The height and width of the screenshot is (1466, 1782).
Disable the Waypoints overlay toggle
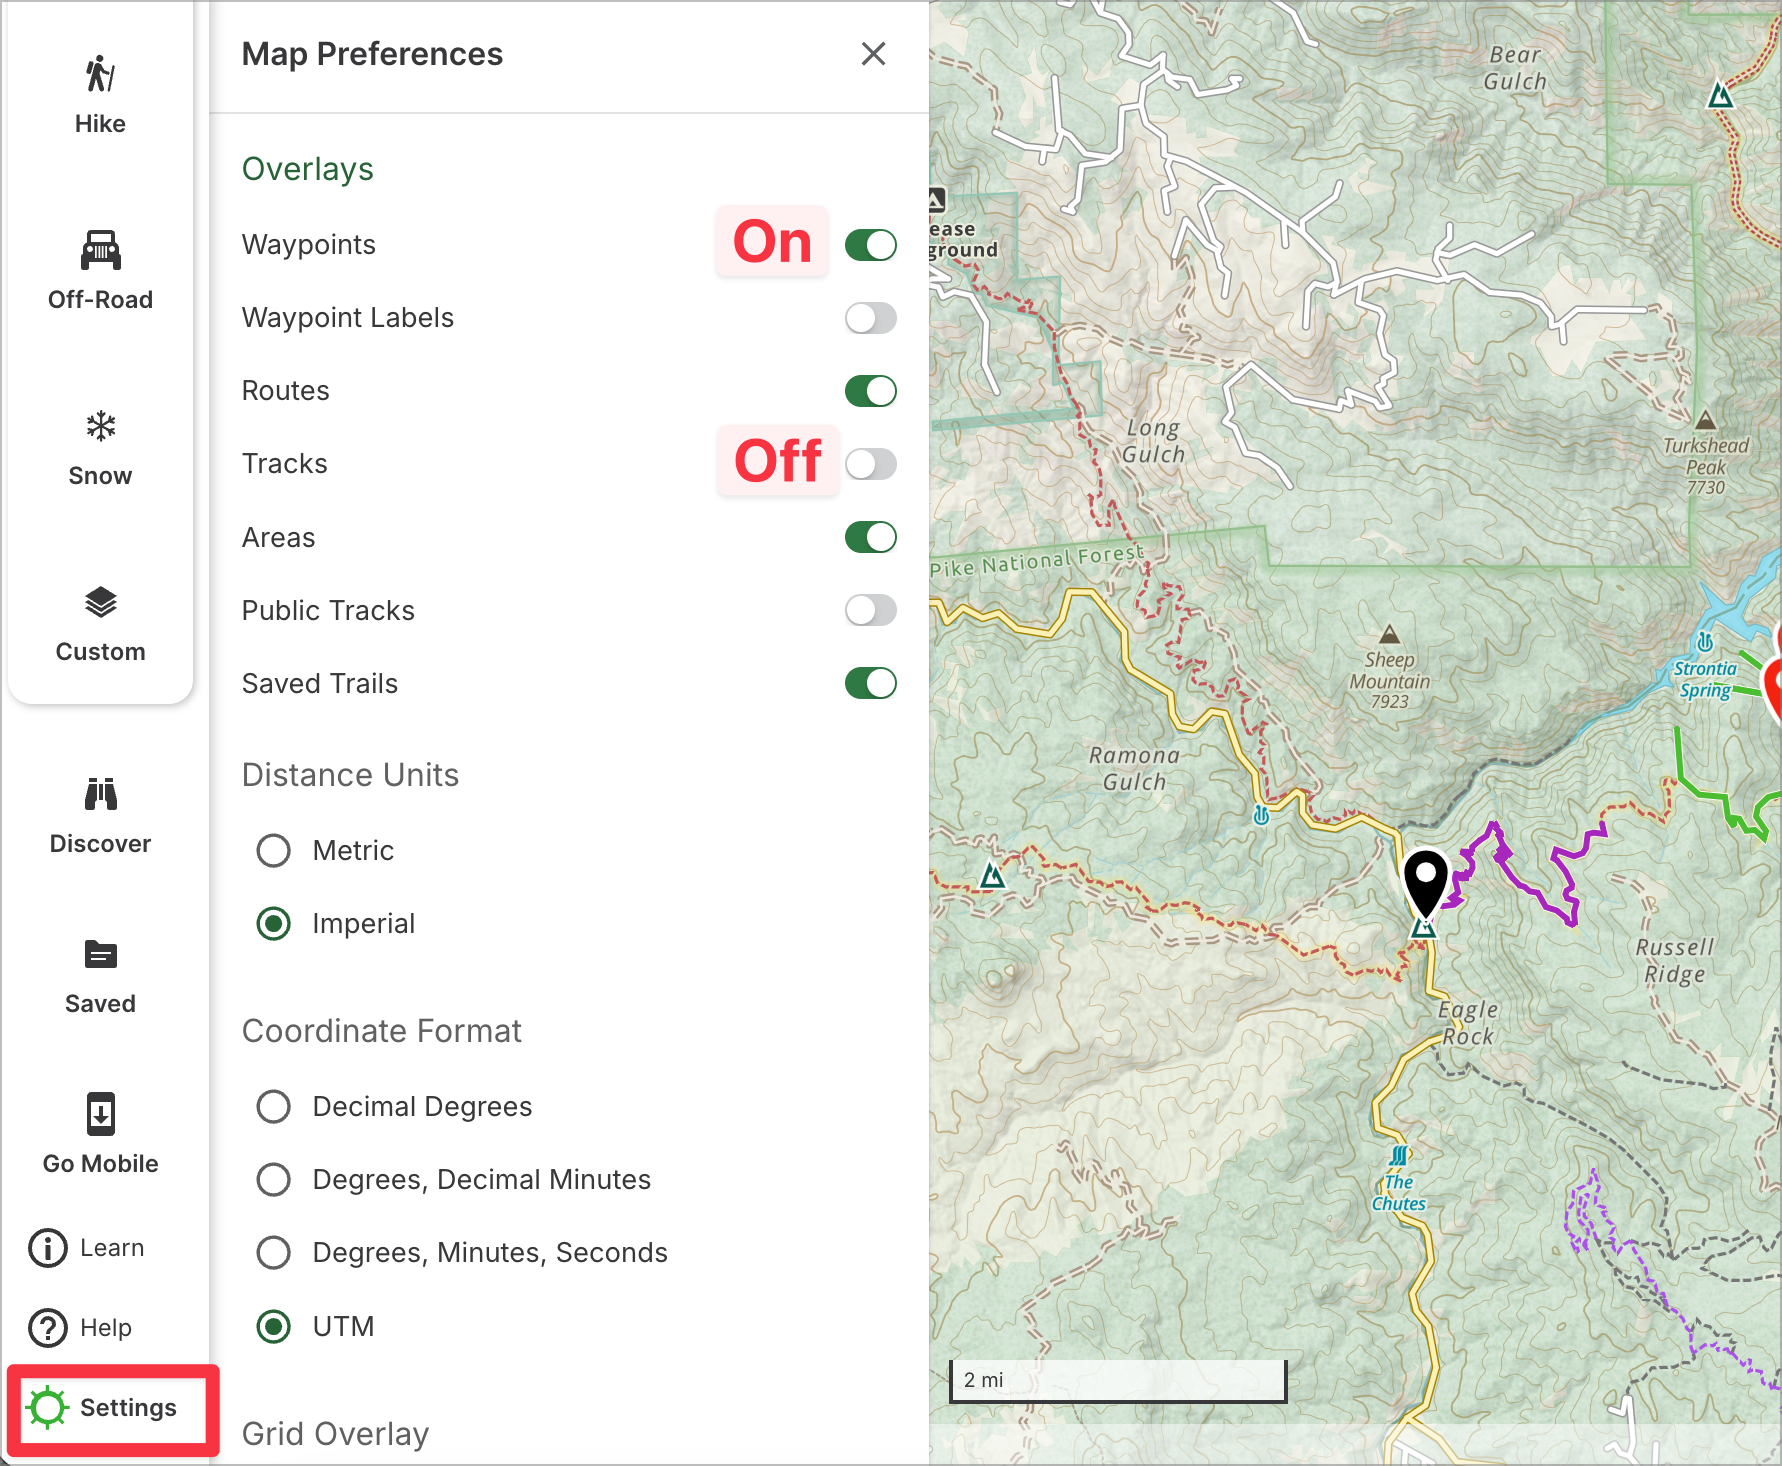click(x=870, y=245)
